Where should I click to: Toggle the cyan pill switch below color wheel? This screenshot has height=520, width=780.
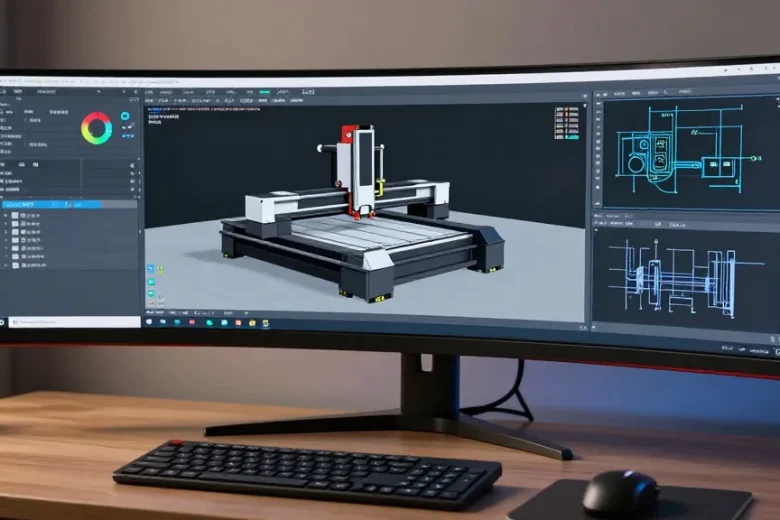[128, 136]
